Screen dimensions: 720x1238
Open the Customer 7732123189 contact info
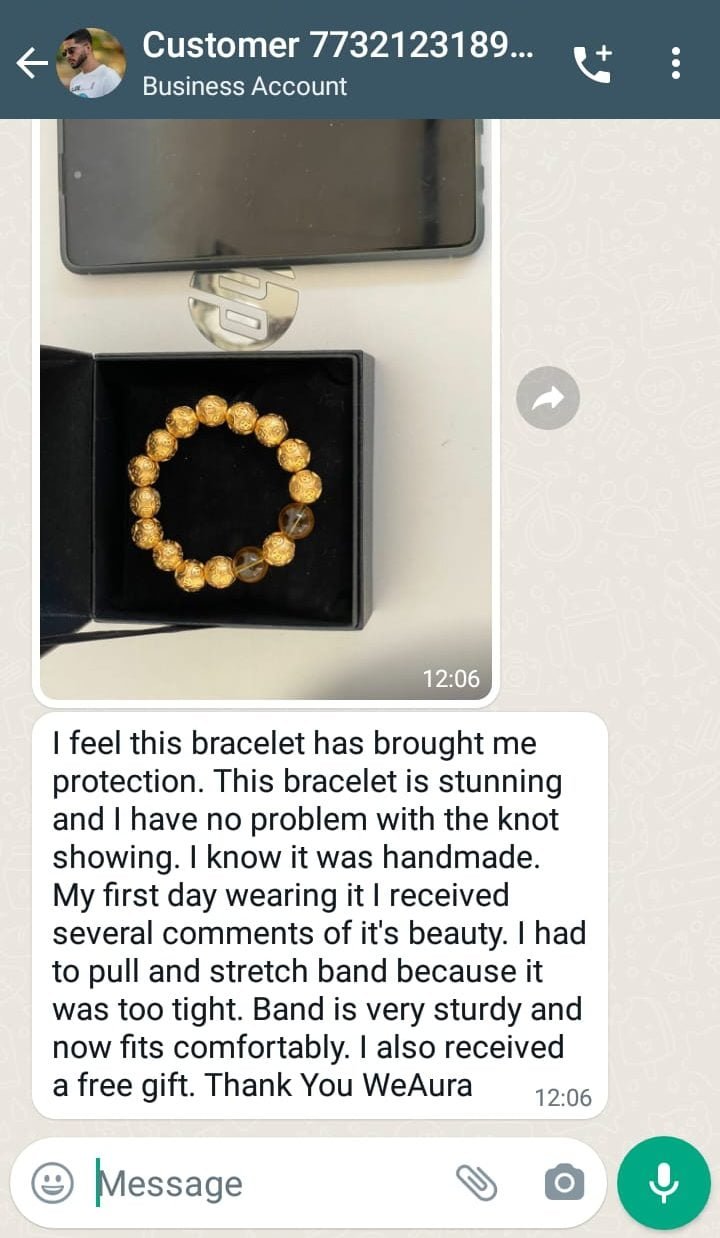(340, 44)
